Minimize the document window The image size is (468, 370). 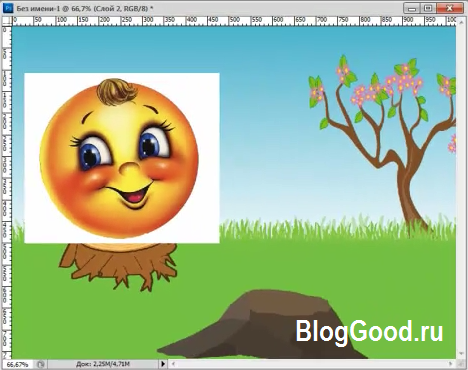(412, 8)
